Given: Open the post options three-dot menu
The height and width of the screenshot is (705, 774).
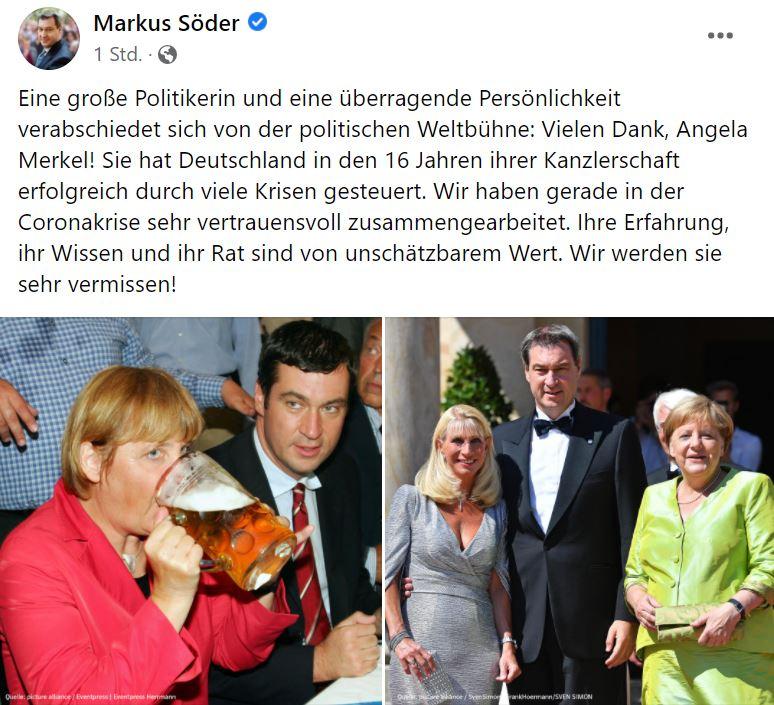Looking at the screenshot, I should coord(720,35).
